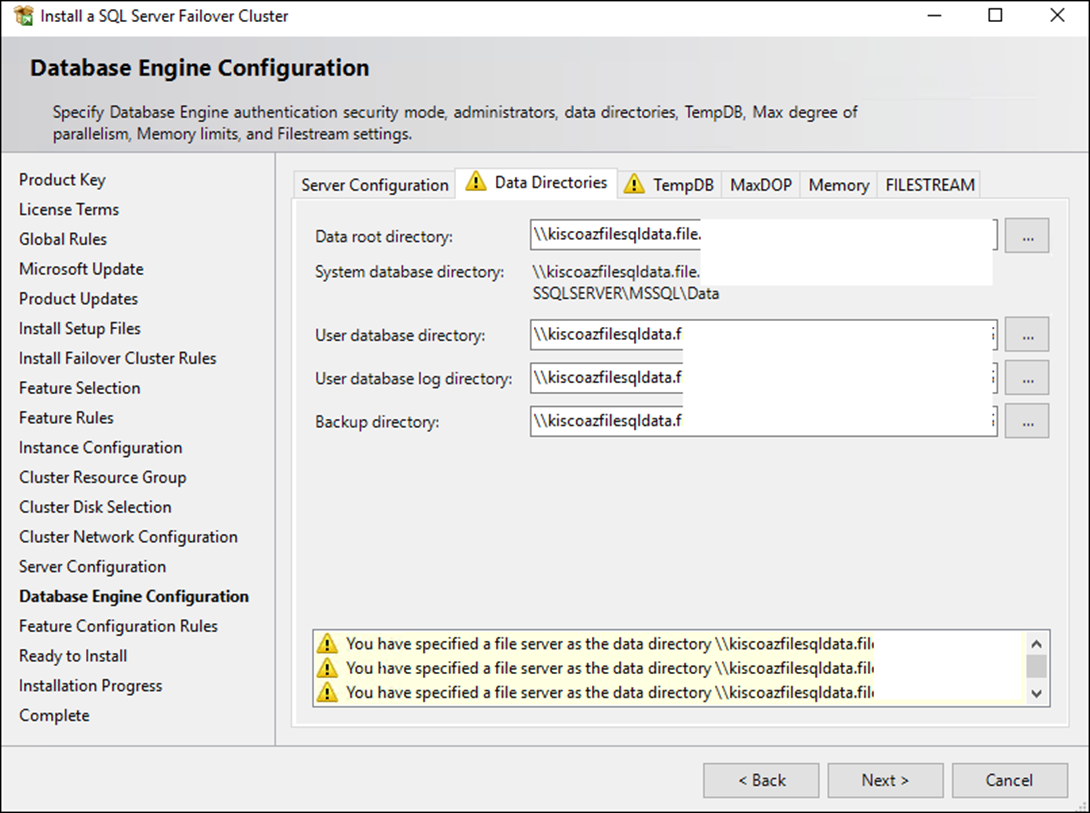Browse for User database log directory
Image resolution: width=1090 pixels, height=813 pixels.
(x=1027, y=378)
